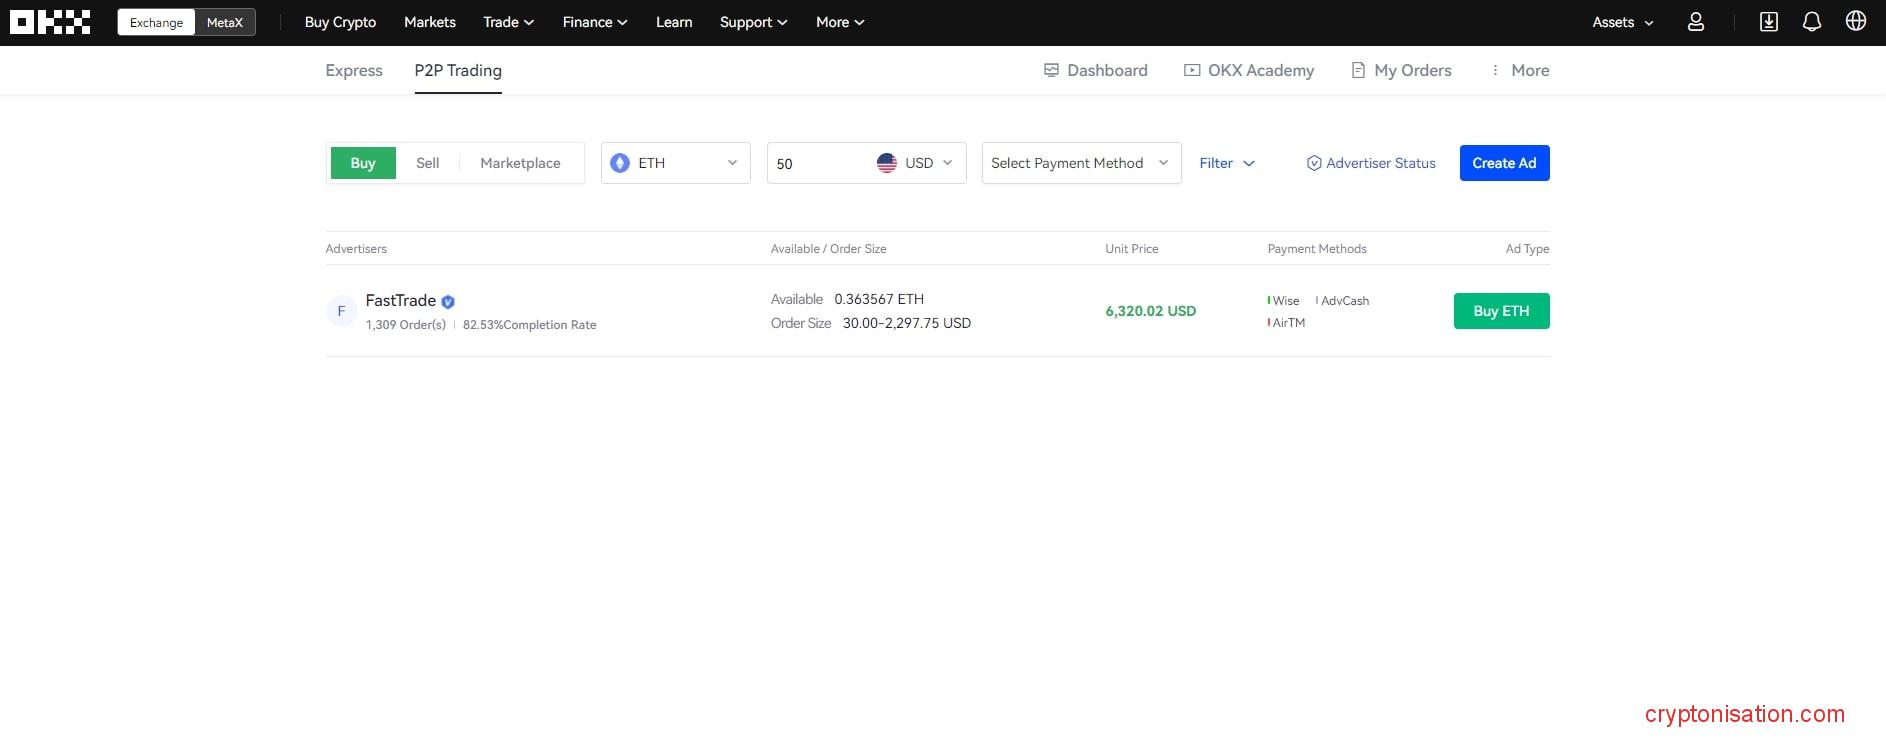Screen dimensions: 1886x743
Task: Click the Available / Order Size header
Action: (828, 248)
